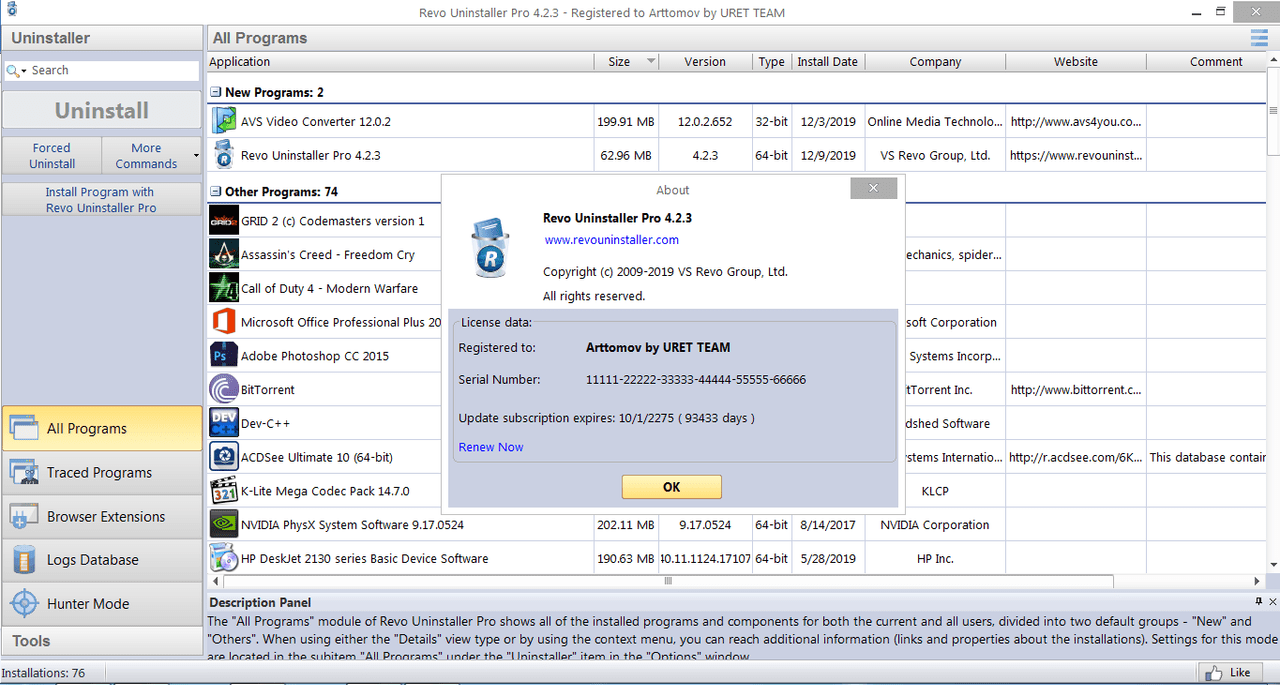Open the www.revouninstaller.com link
1280x685 pixels.
coord(612,240)
